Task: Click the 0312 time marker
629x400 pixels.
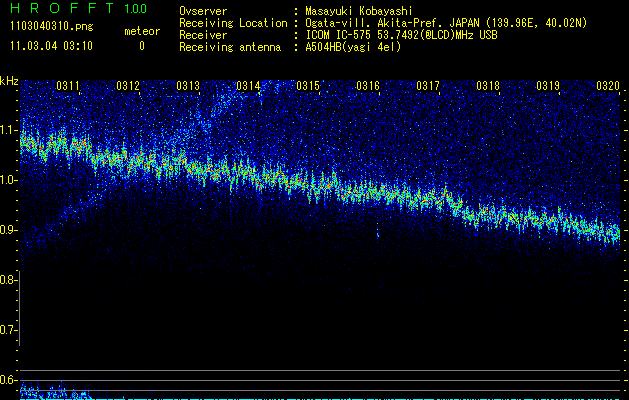Action: click(x=128, y=86)
